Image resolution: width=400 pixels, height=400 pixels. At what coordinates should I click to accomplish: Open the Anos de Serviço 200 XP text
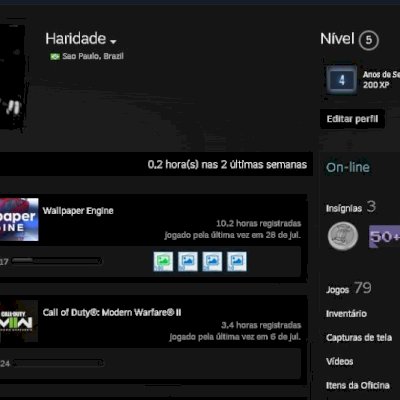tap(381, 80)
